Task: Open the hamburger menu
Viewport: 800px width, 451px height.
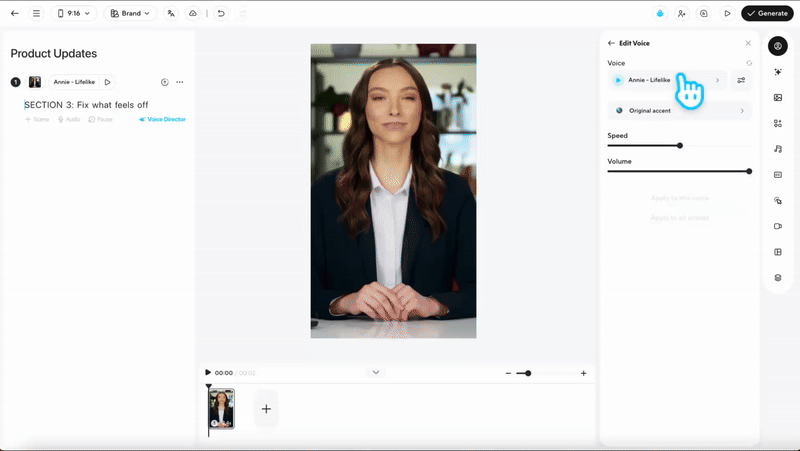Action: tap(36, 14)
